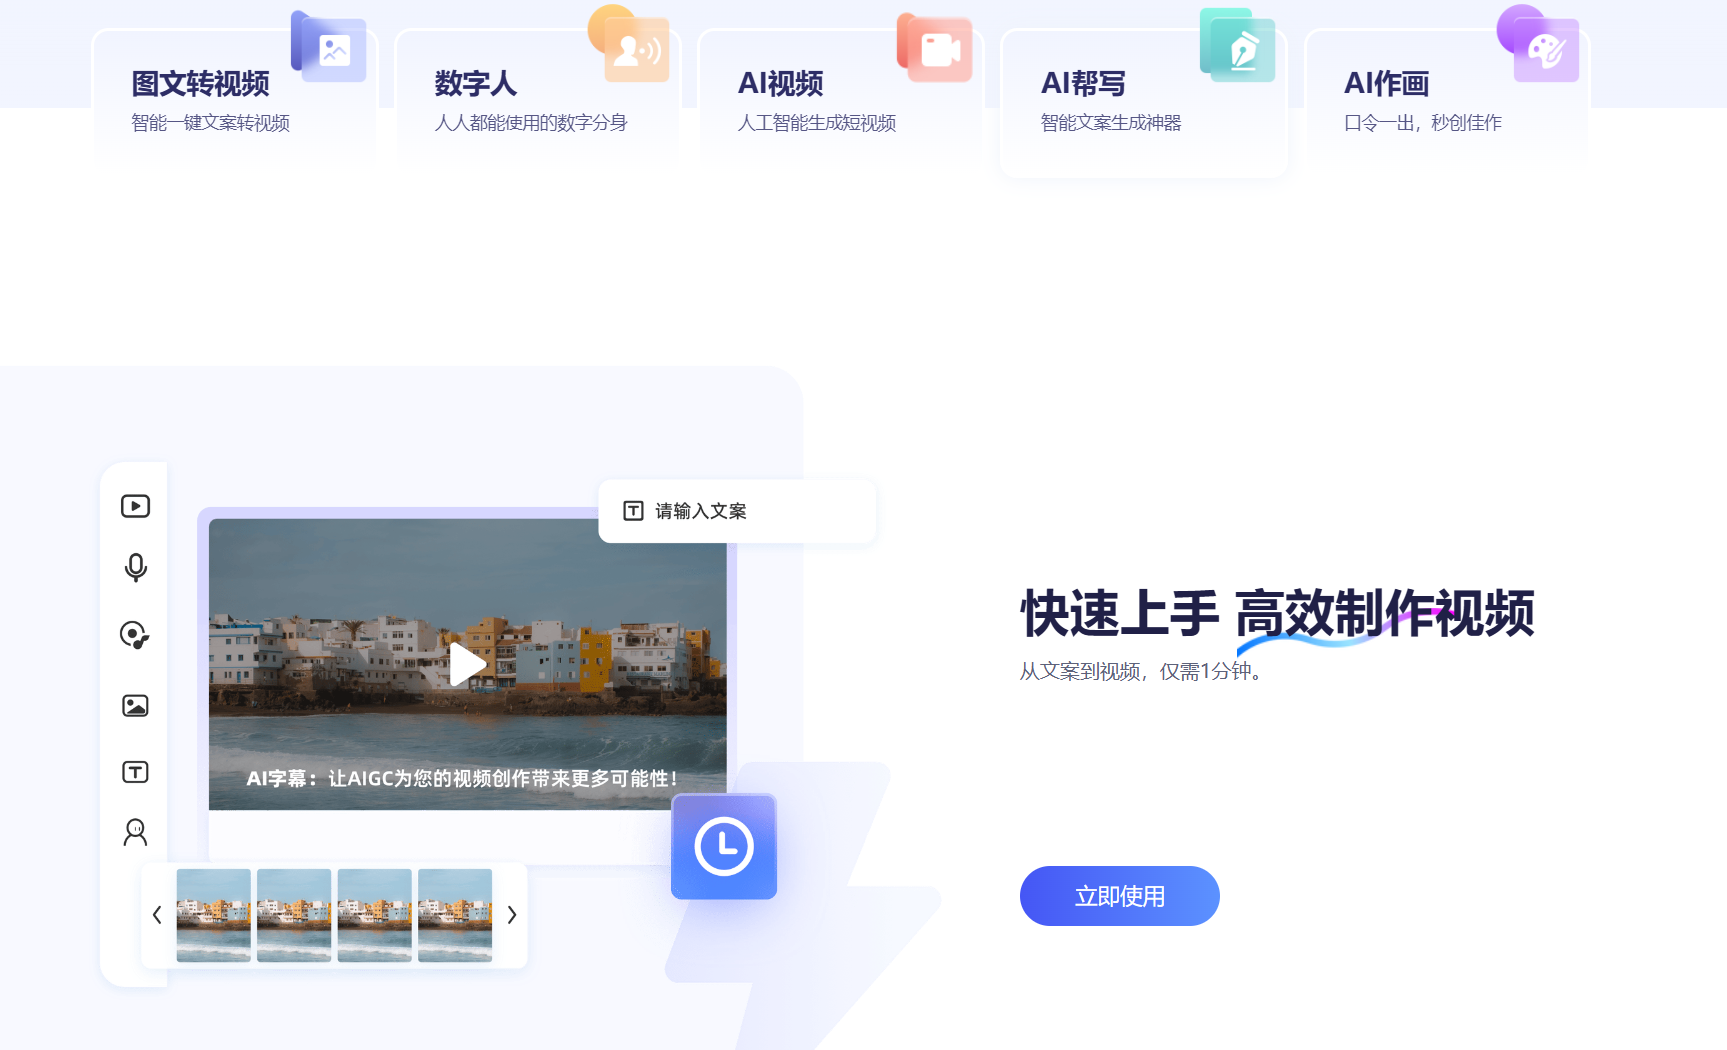Open the AI帮写 feature card
1727x1050 pixels.
tap(1144, 103)
